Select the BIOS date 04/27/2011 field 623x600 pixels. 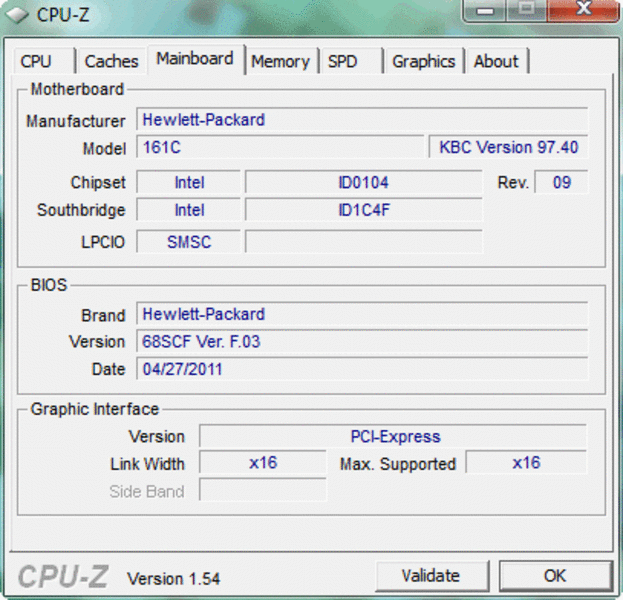coord(361,369)
